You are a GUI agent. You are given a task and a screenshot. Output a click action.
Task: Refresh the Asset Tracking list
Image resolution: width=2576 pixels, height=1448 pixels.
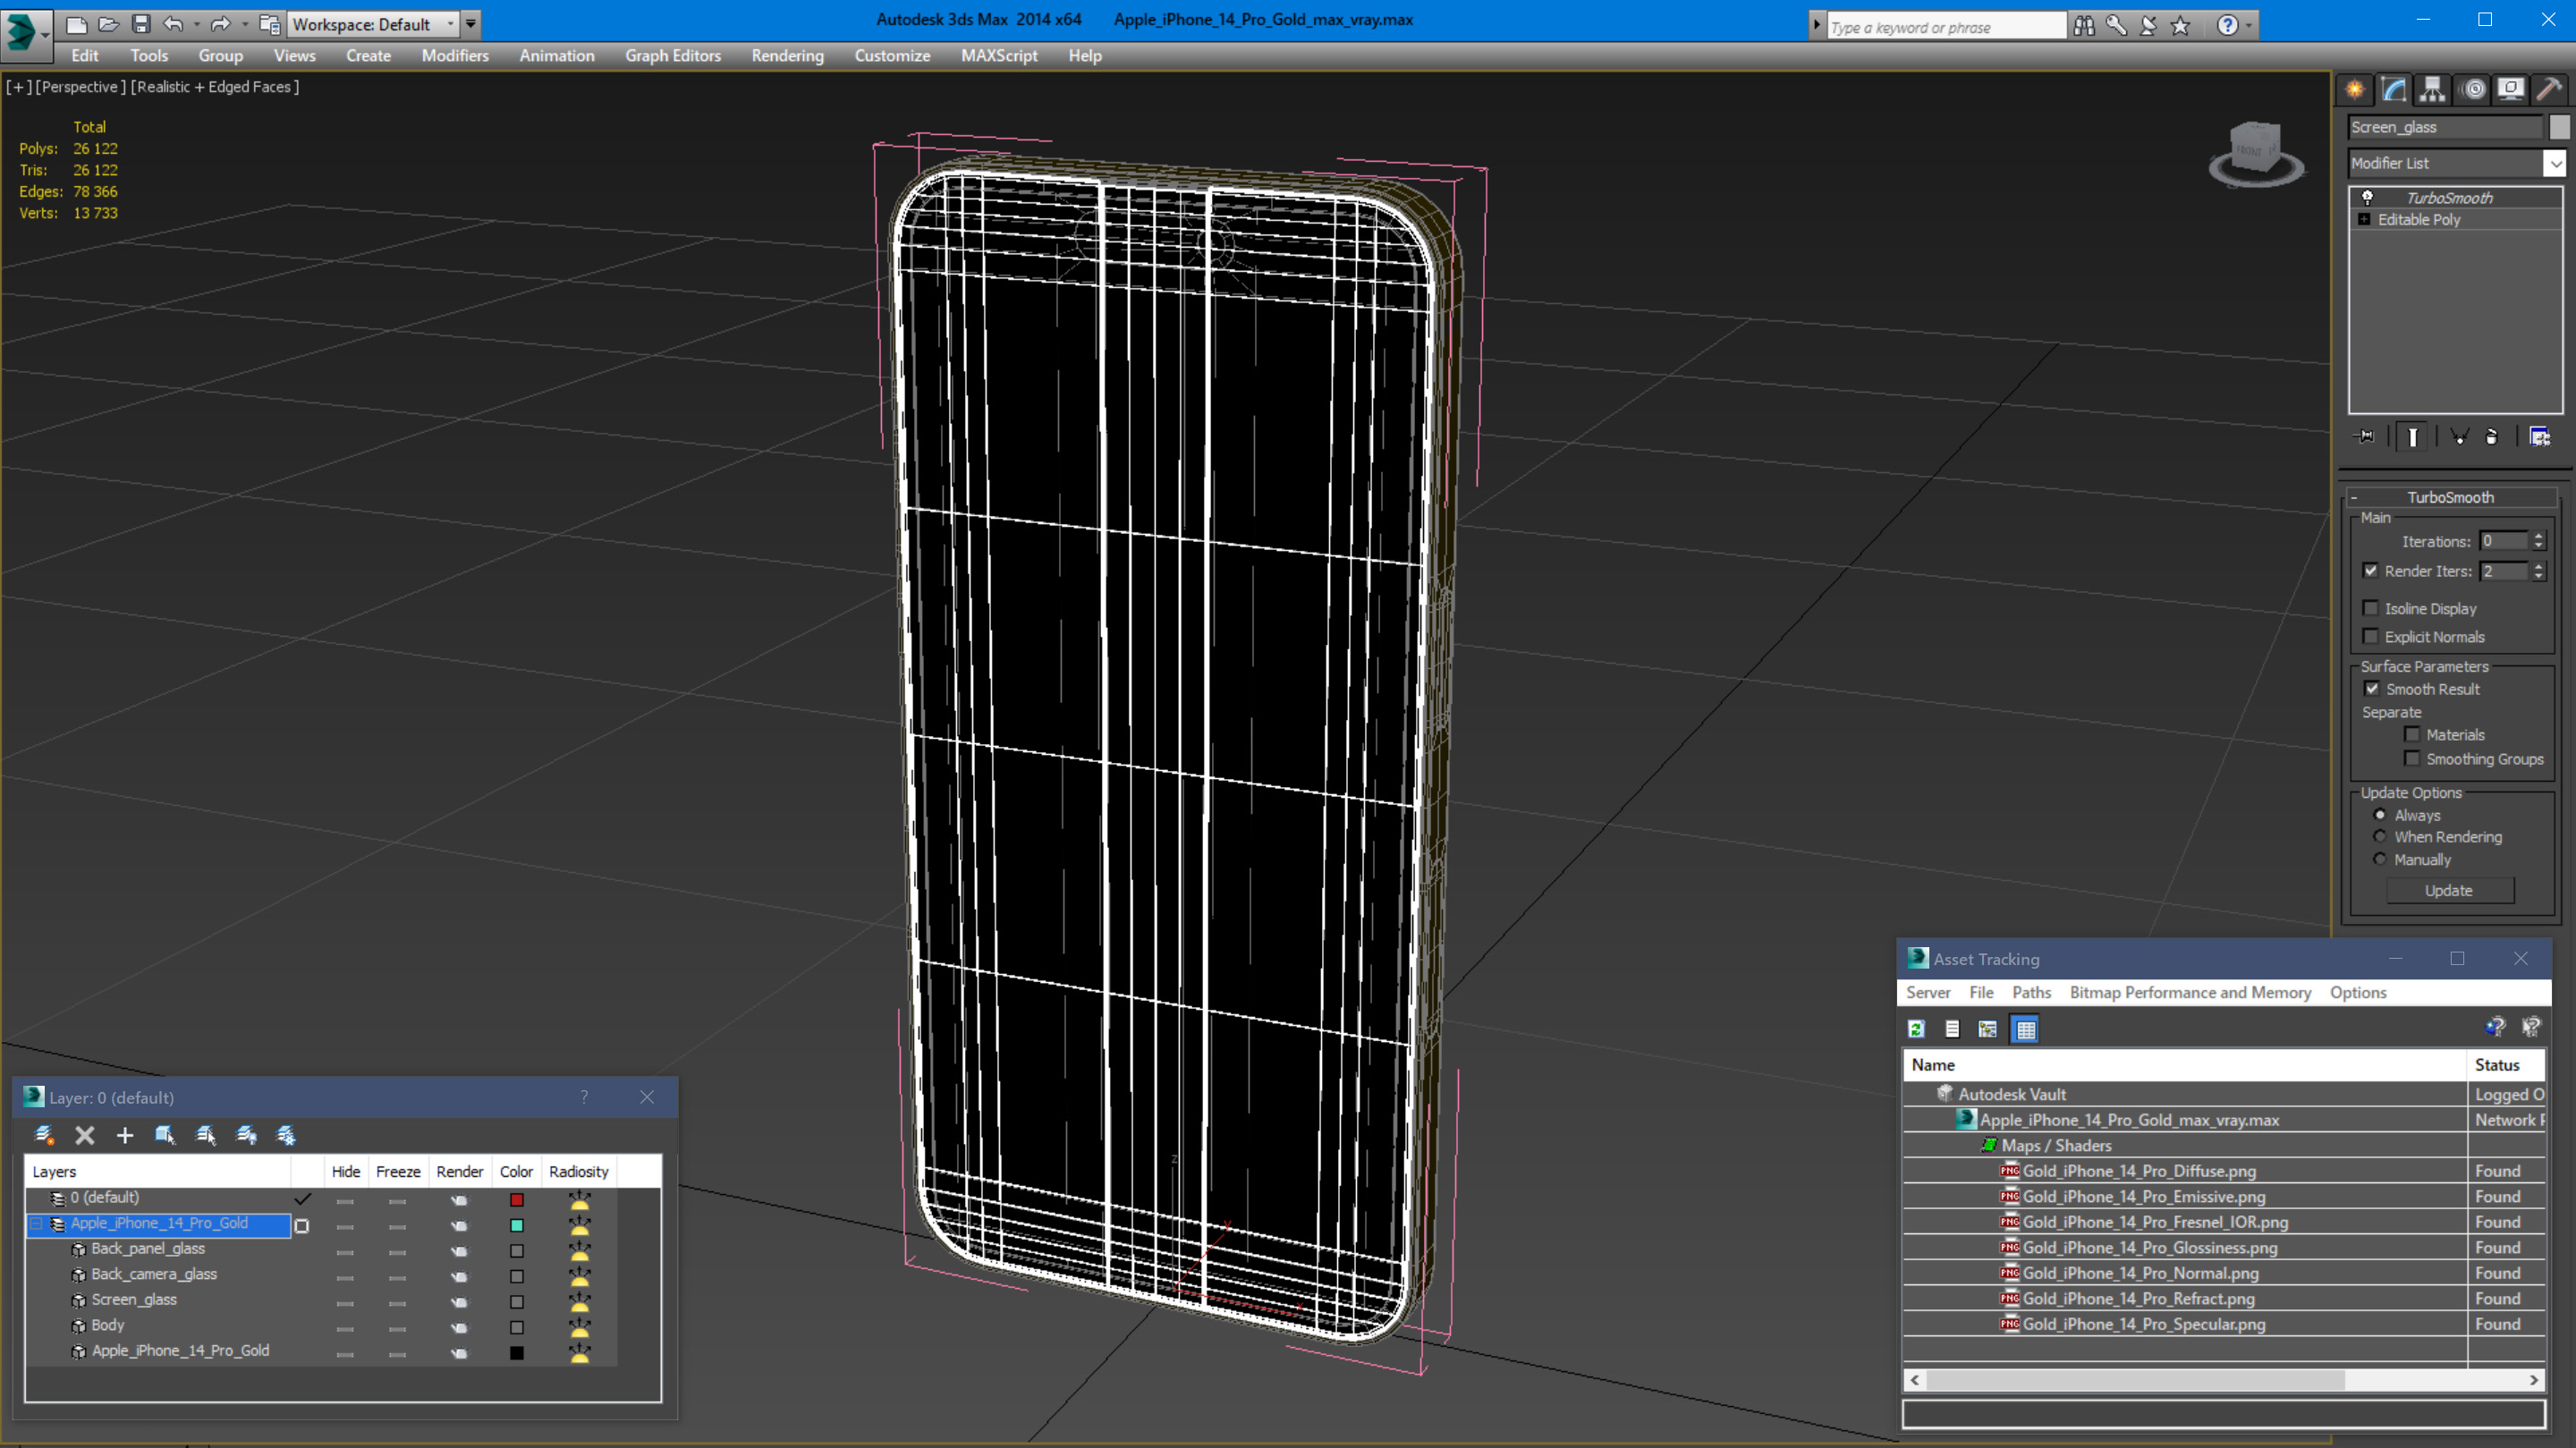[x=1916, y=1029]
